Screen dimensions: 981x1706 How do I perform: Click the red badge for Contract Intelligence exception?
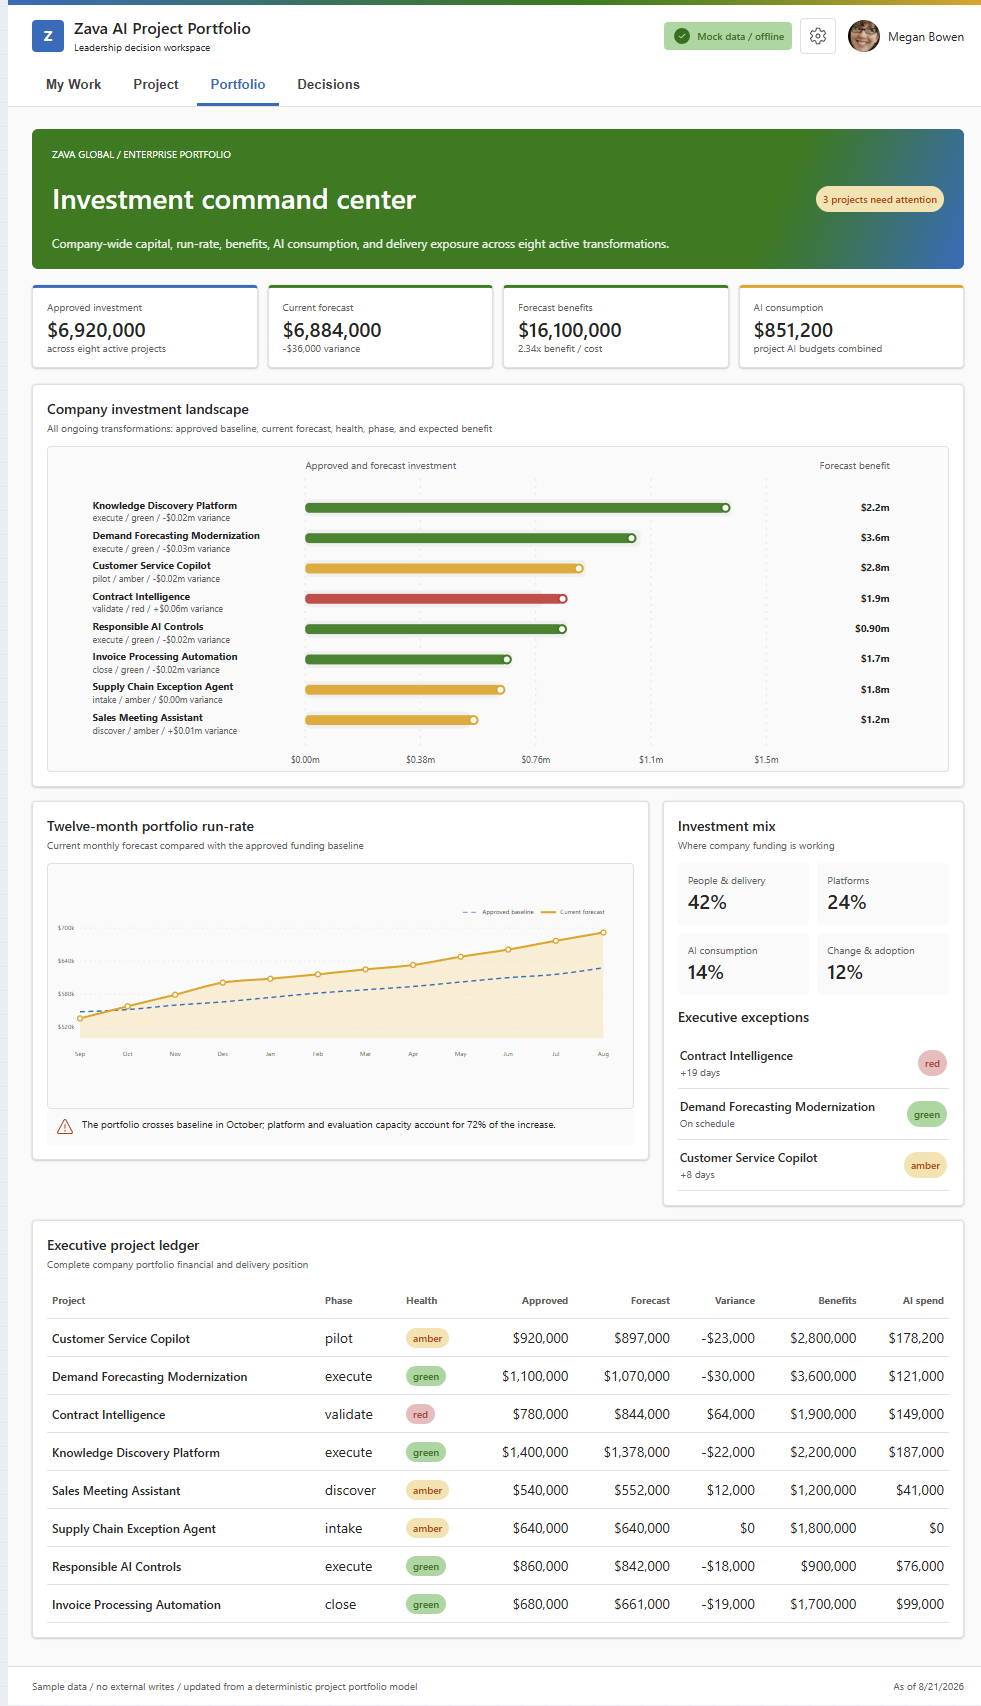tap(932, 1063)
